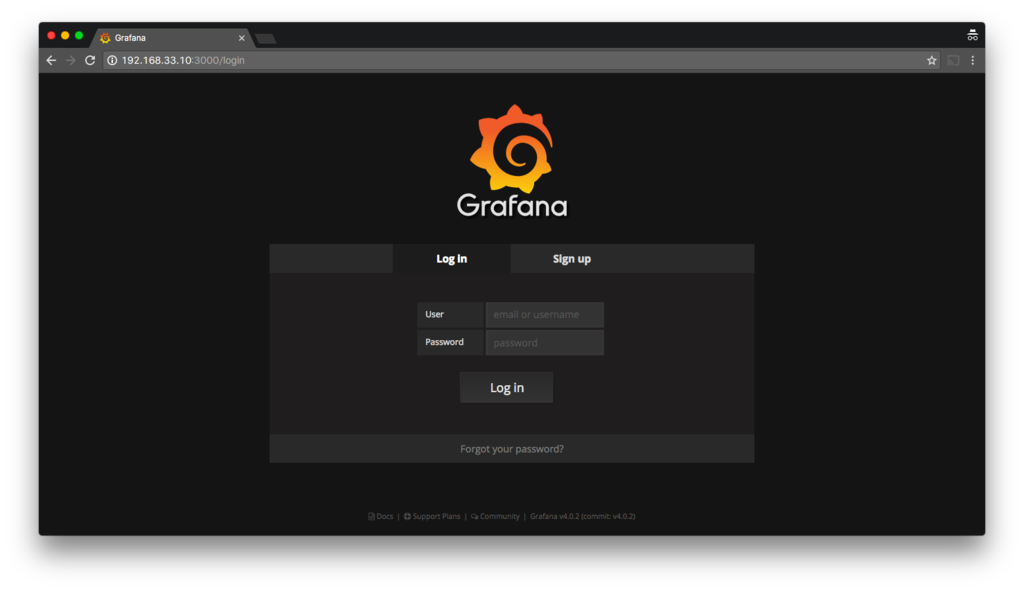1024x591 pixels.
Task: Click the Grafana logo
Action: tap(512, 161)
